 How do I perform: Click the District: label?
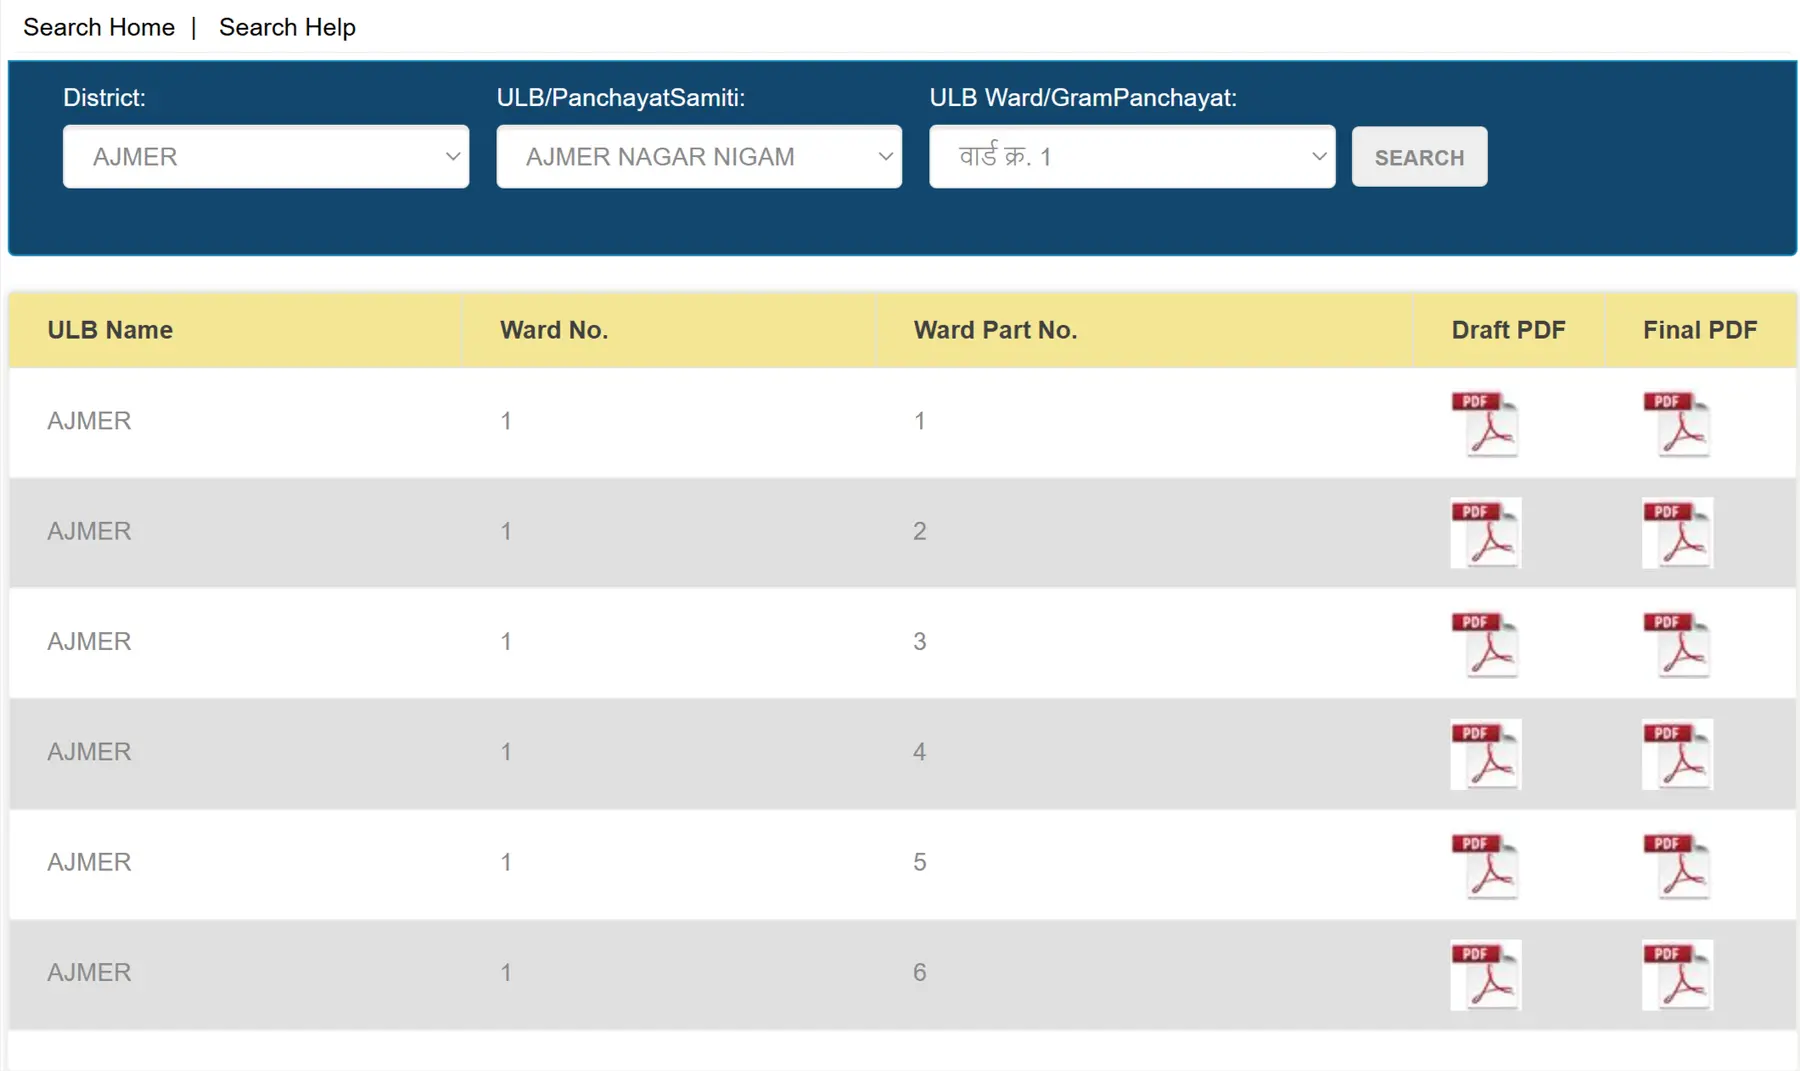click(x=104, y=98)
